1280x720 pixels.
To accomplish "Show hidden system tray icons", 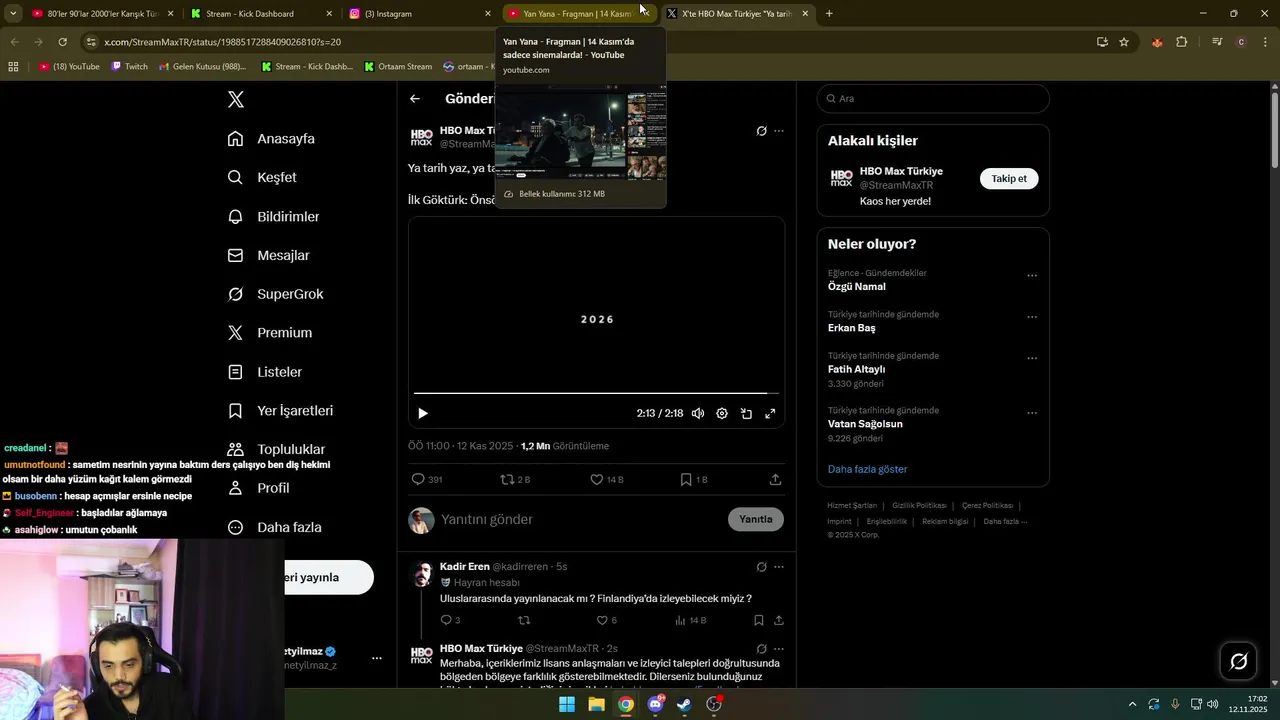I will (1132, 704).
